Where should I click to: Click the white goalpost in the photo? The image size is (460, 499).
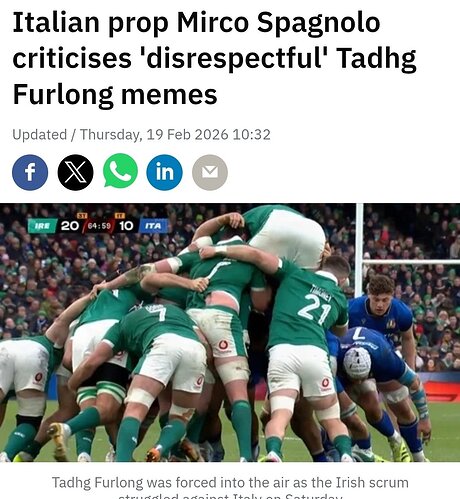[x=359, y=250]
